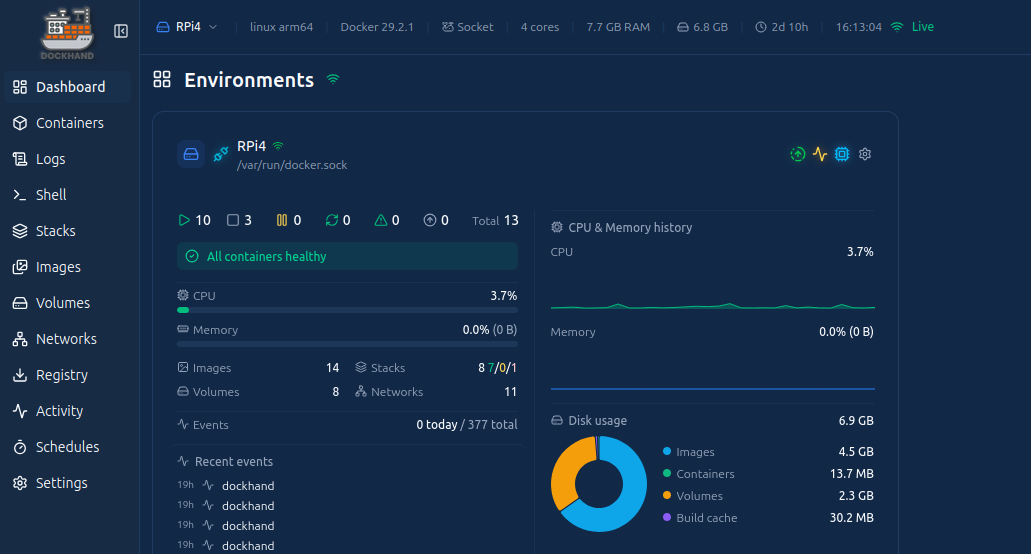The image size is (1031, 554).
Task: Click the CPU usage progress bar
Action: 347,310
